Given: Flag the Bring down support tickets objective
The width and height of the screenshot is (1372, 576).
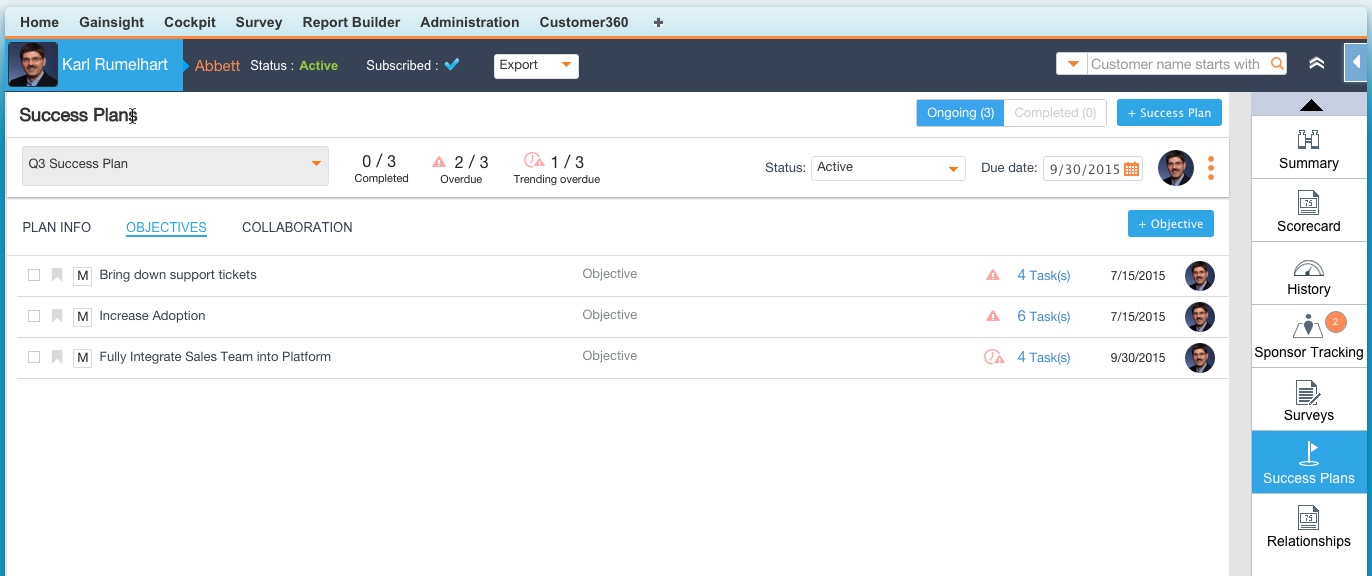Looking at the screenshot, I should point(58,274).
